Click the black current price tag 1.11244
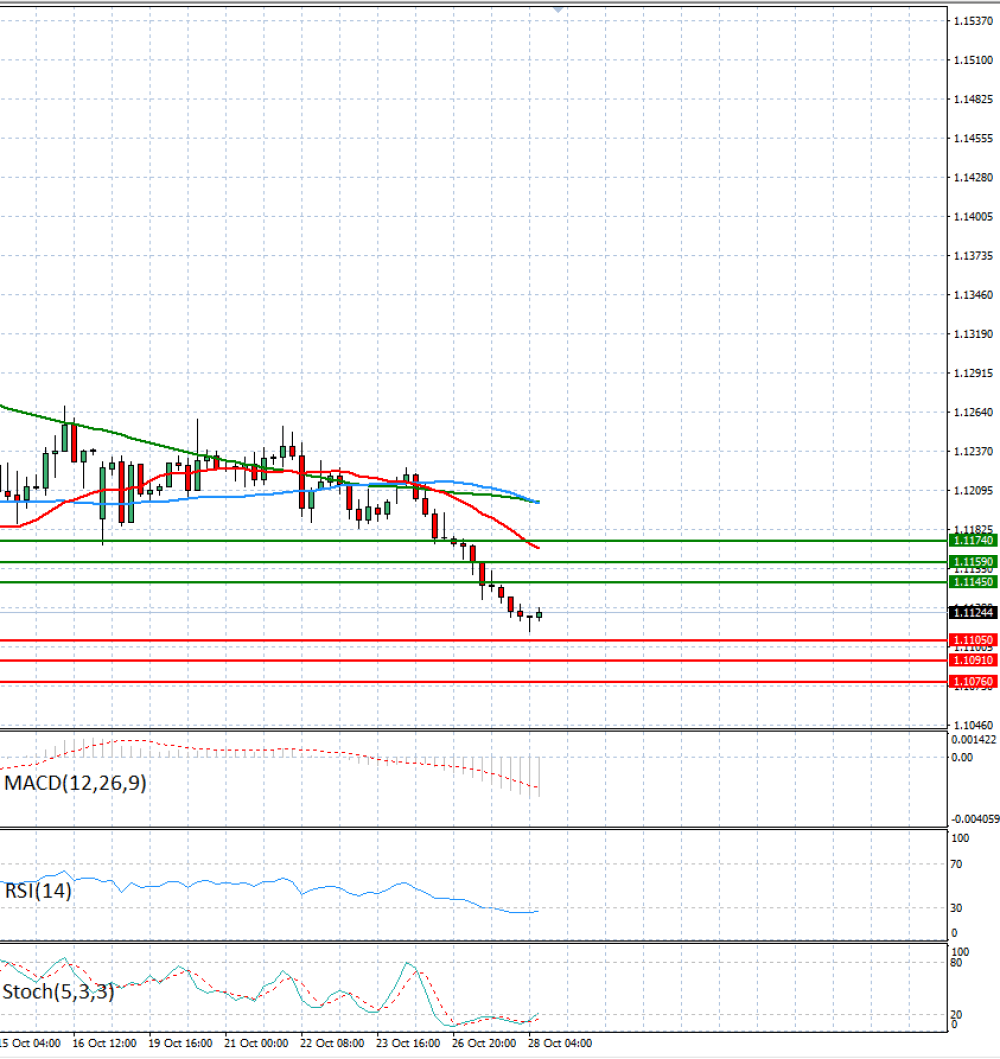Viewport: 1000px width, 1059px height. [x=973, y=613]
